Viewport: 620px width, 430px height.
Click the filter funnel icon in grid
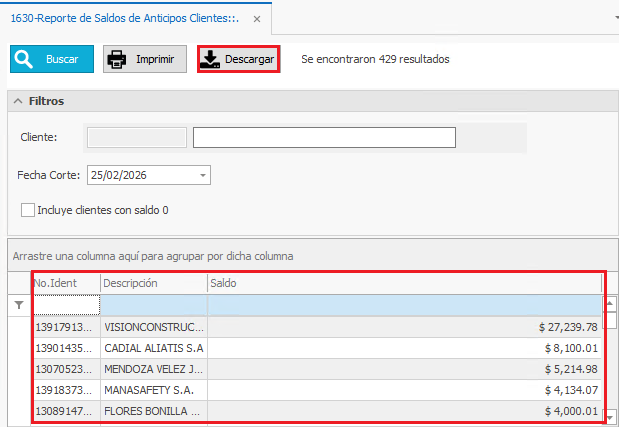click(x=18, y=305)
